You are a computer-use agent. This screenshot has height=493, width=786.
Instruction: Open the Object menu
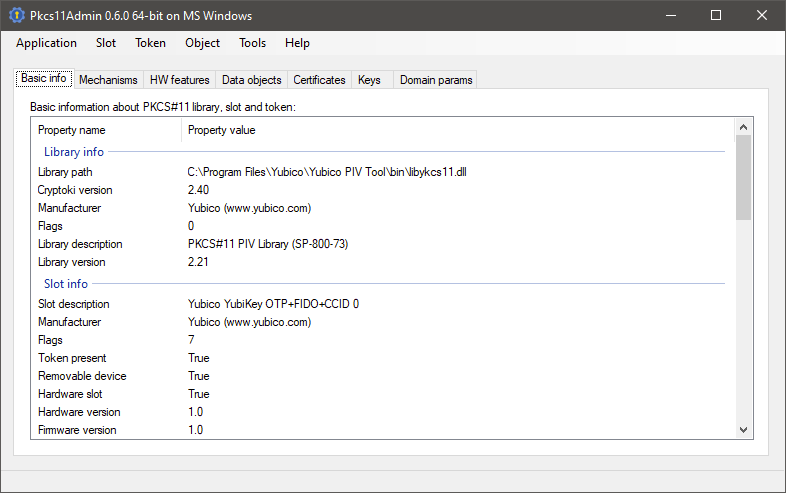203,43
